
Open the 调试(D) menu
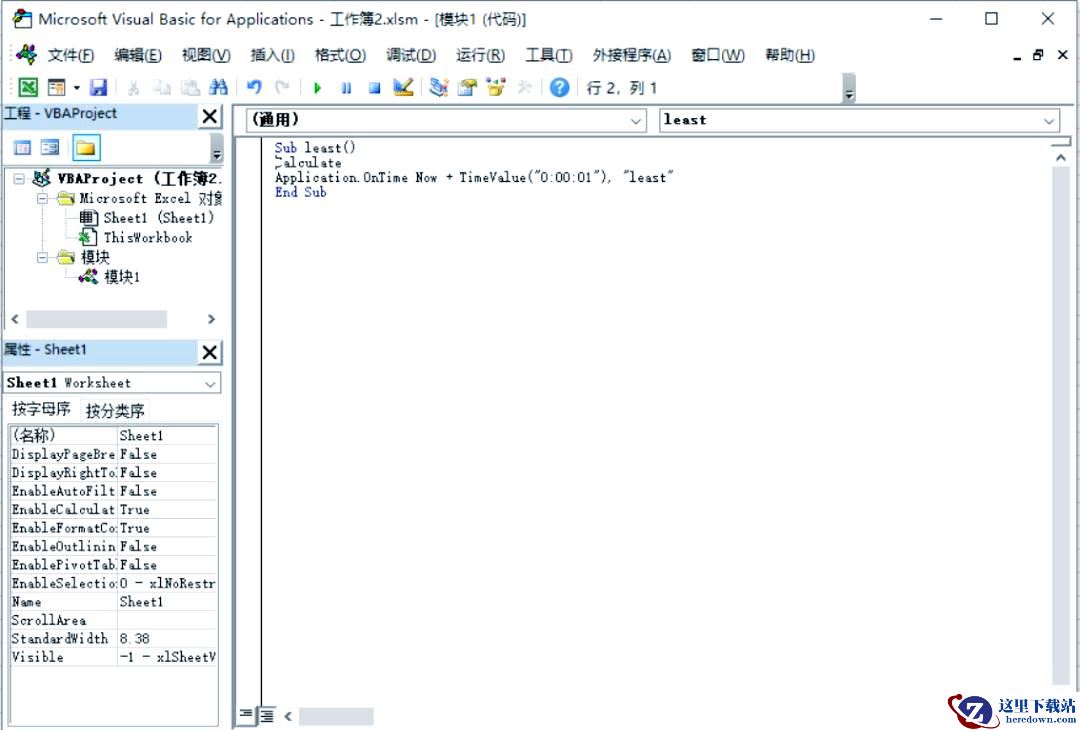click(411, 56)
